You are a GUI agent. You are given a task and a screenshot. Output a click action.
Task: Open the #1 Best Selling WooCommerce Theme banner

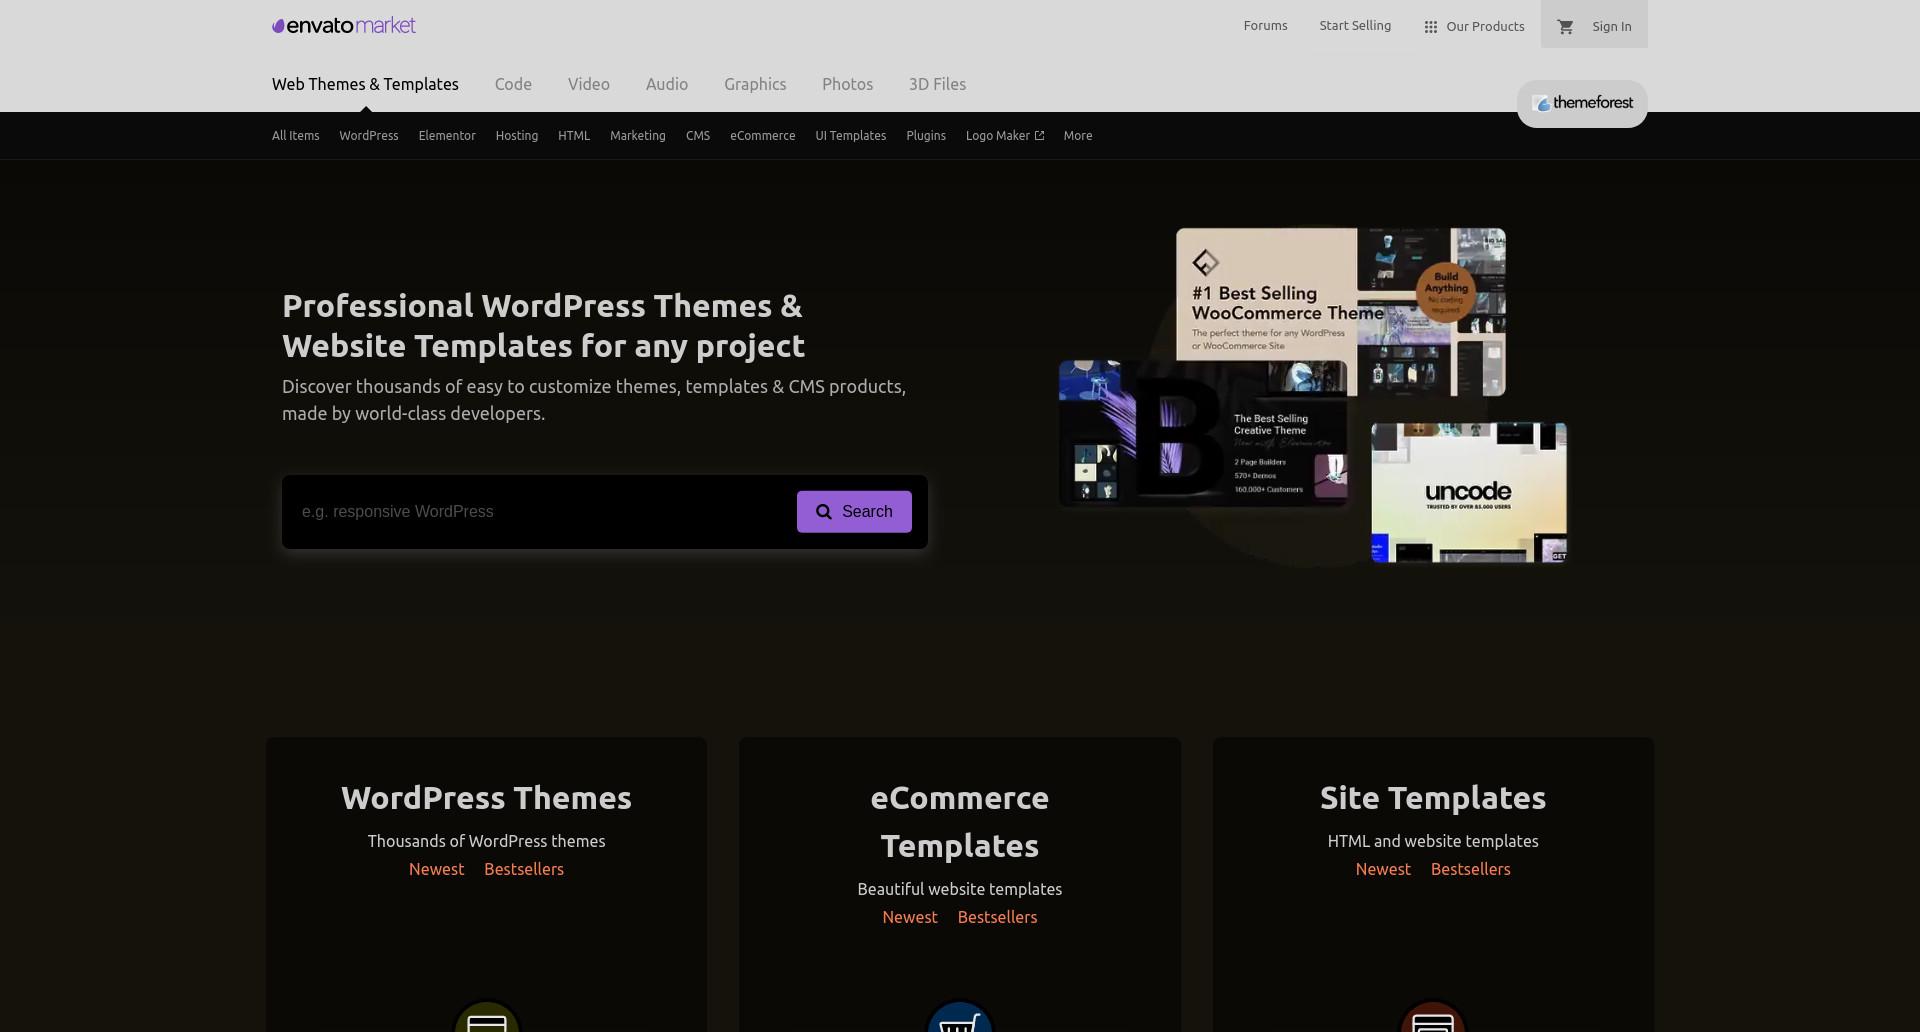click(x=1341, y=312)
